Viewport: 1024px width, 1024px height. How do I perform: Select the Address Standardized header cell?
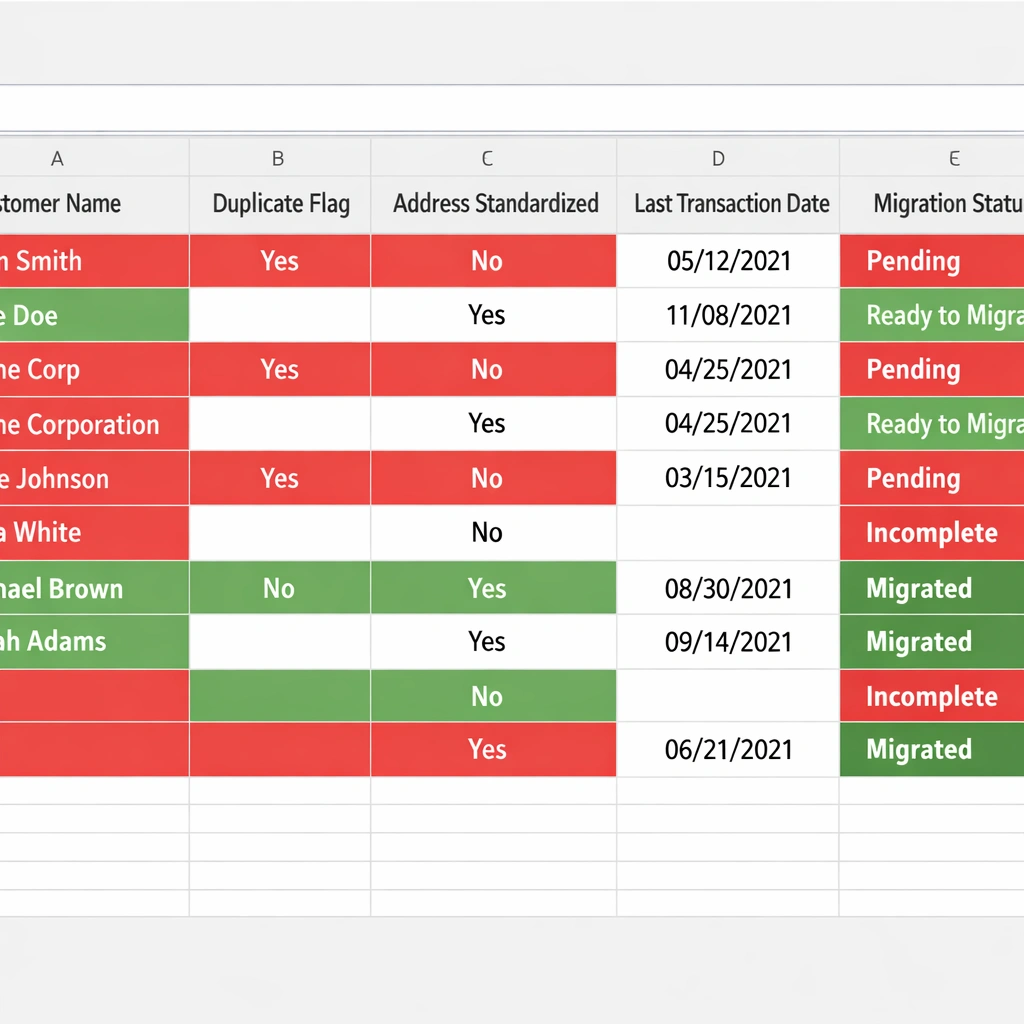pyautogui.click(x=494, y=204)
